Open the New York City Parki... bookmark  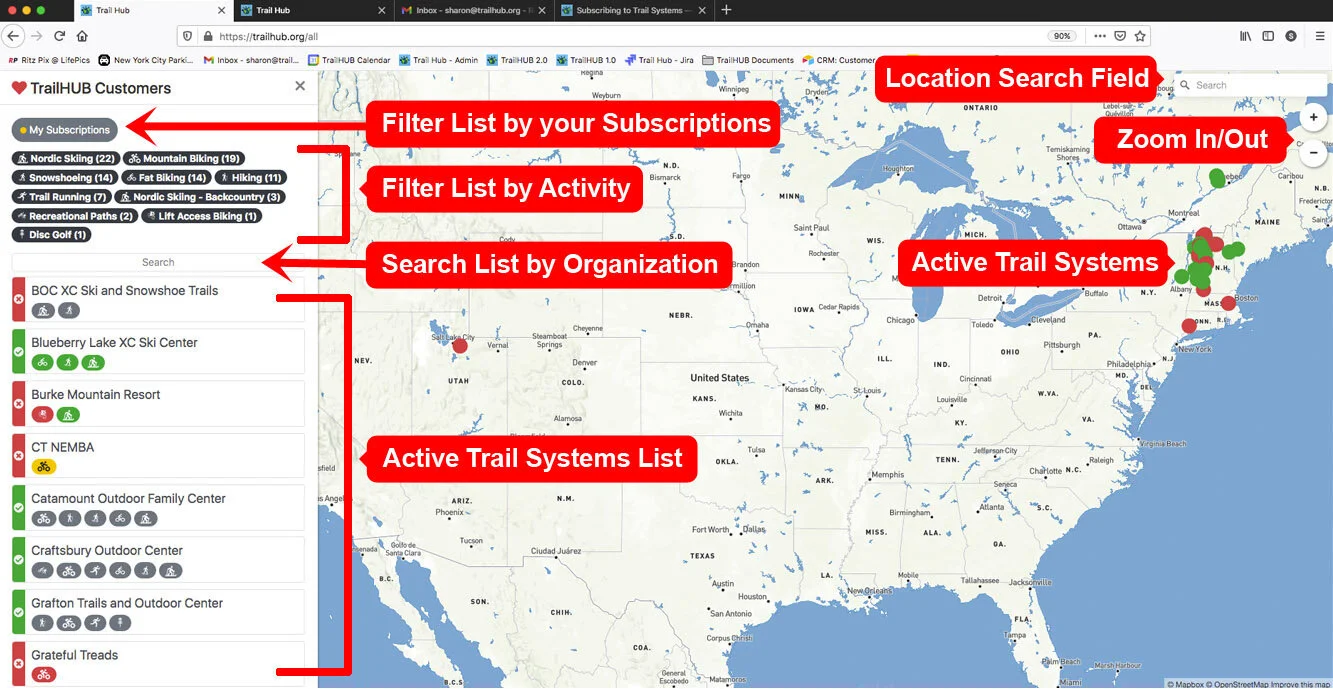[146, 60]
